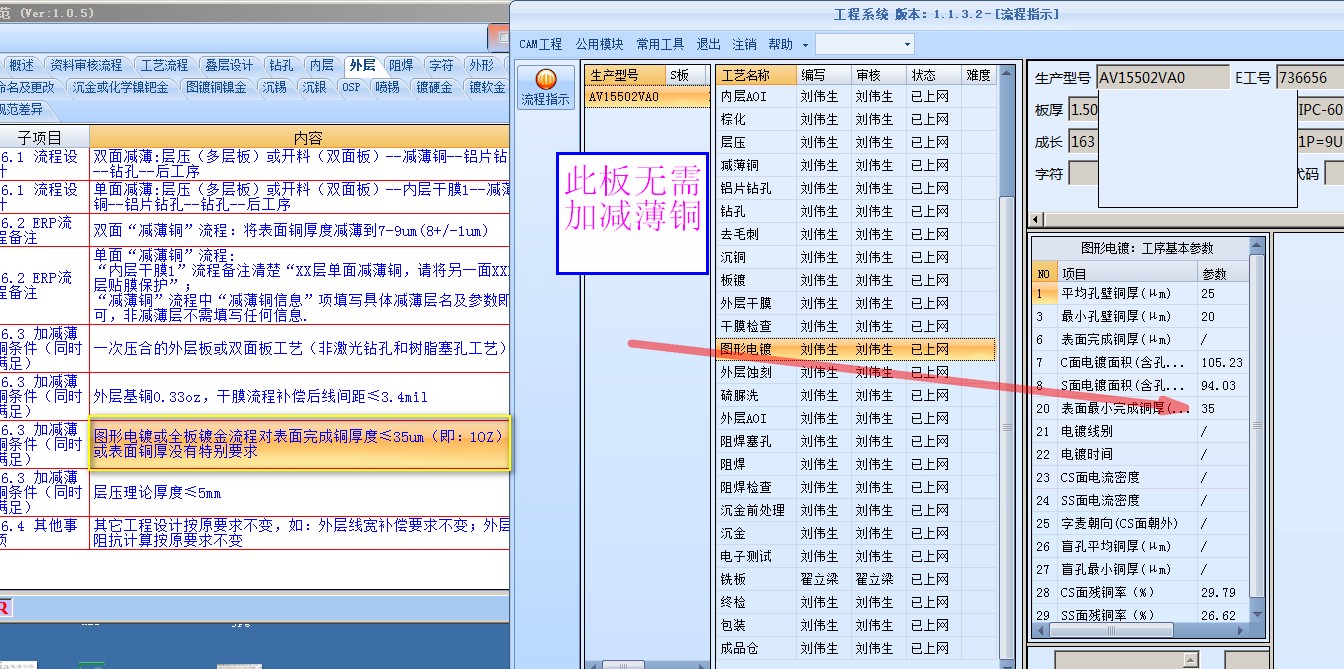Open the 图镀铜镍金 tab
Screen dimensions: 1344x669
(x=216, y=87)
